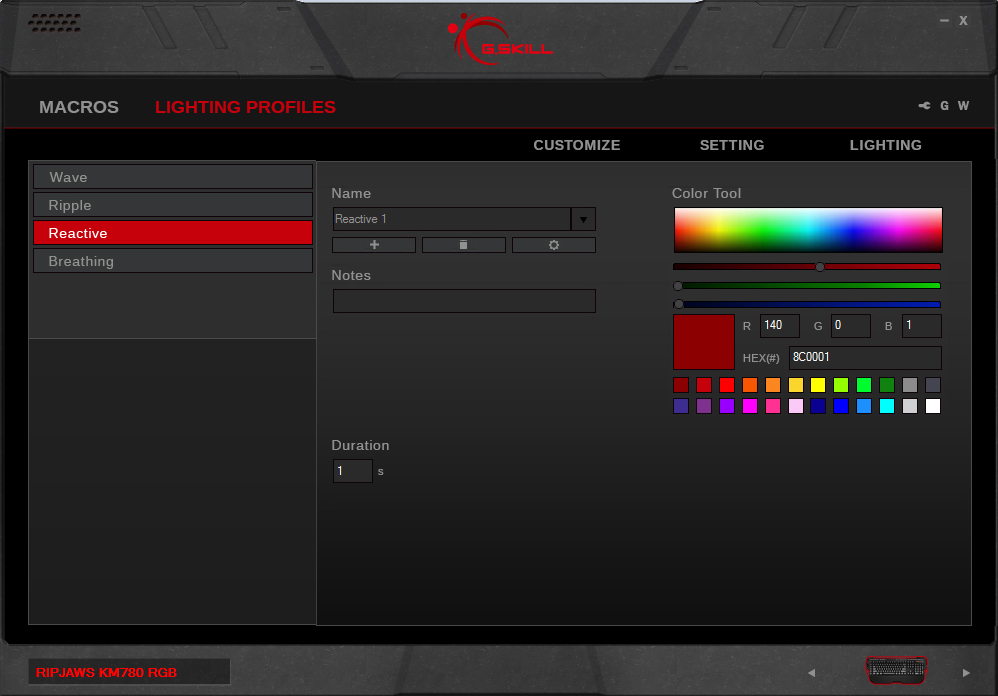Open the MACROS tab

[x=79, y=107]
